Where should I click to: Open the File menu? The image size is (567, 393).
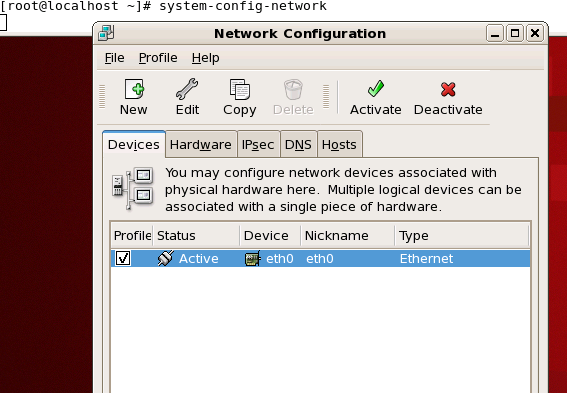click(x=115, y=58)
